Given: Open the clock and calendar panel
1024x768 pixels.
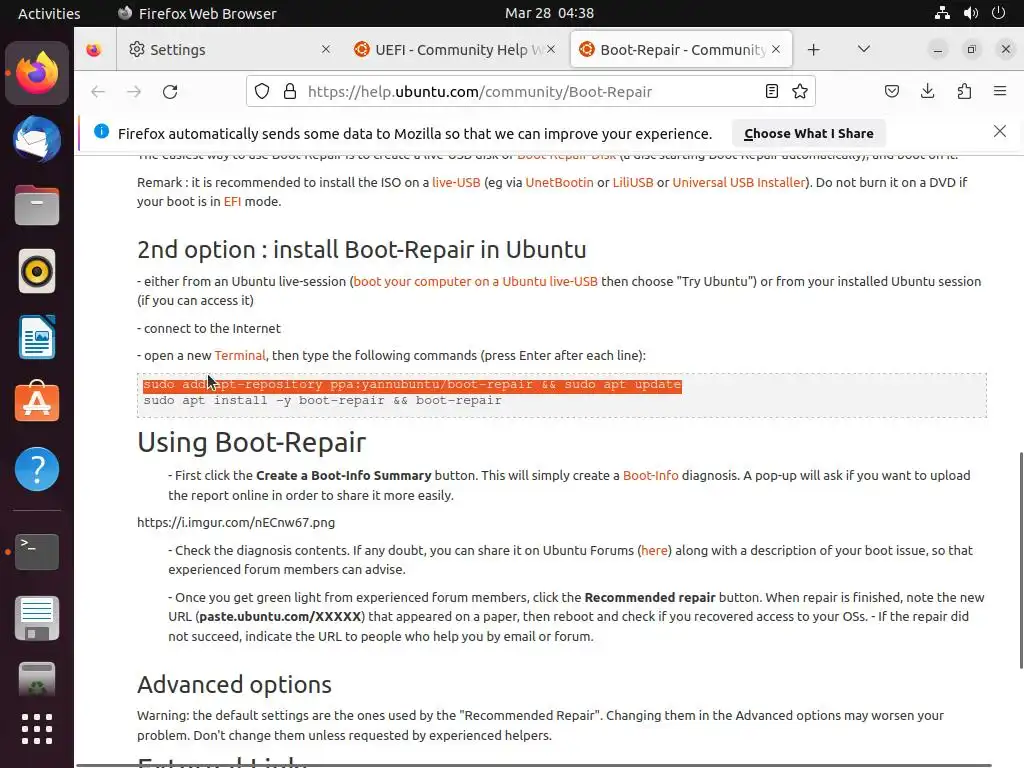Looking at the screenshot, I should [549, 13].
